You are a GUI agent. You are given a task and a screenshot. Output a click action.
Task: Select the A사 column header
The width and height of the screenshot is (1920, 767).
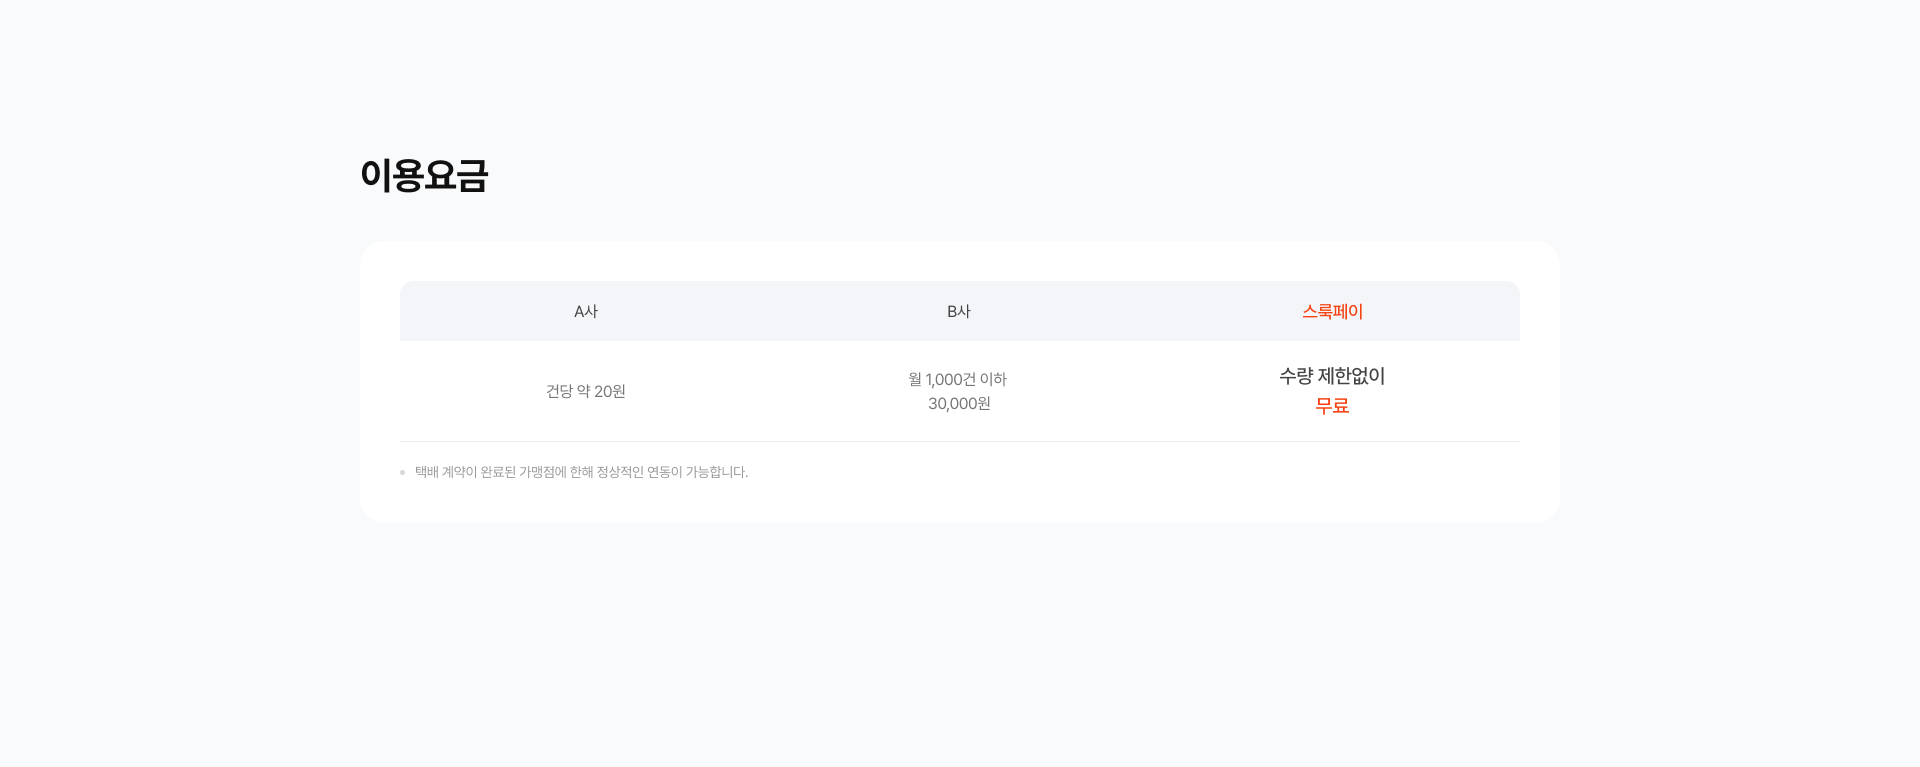point(586,312)
